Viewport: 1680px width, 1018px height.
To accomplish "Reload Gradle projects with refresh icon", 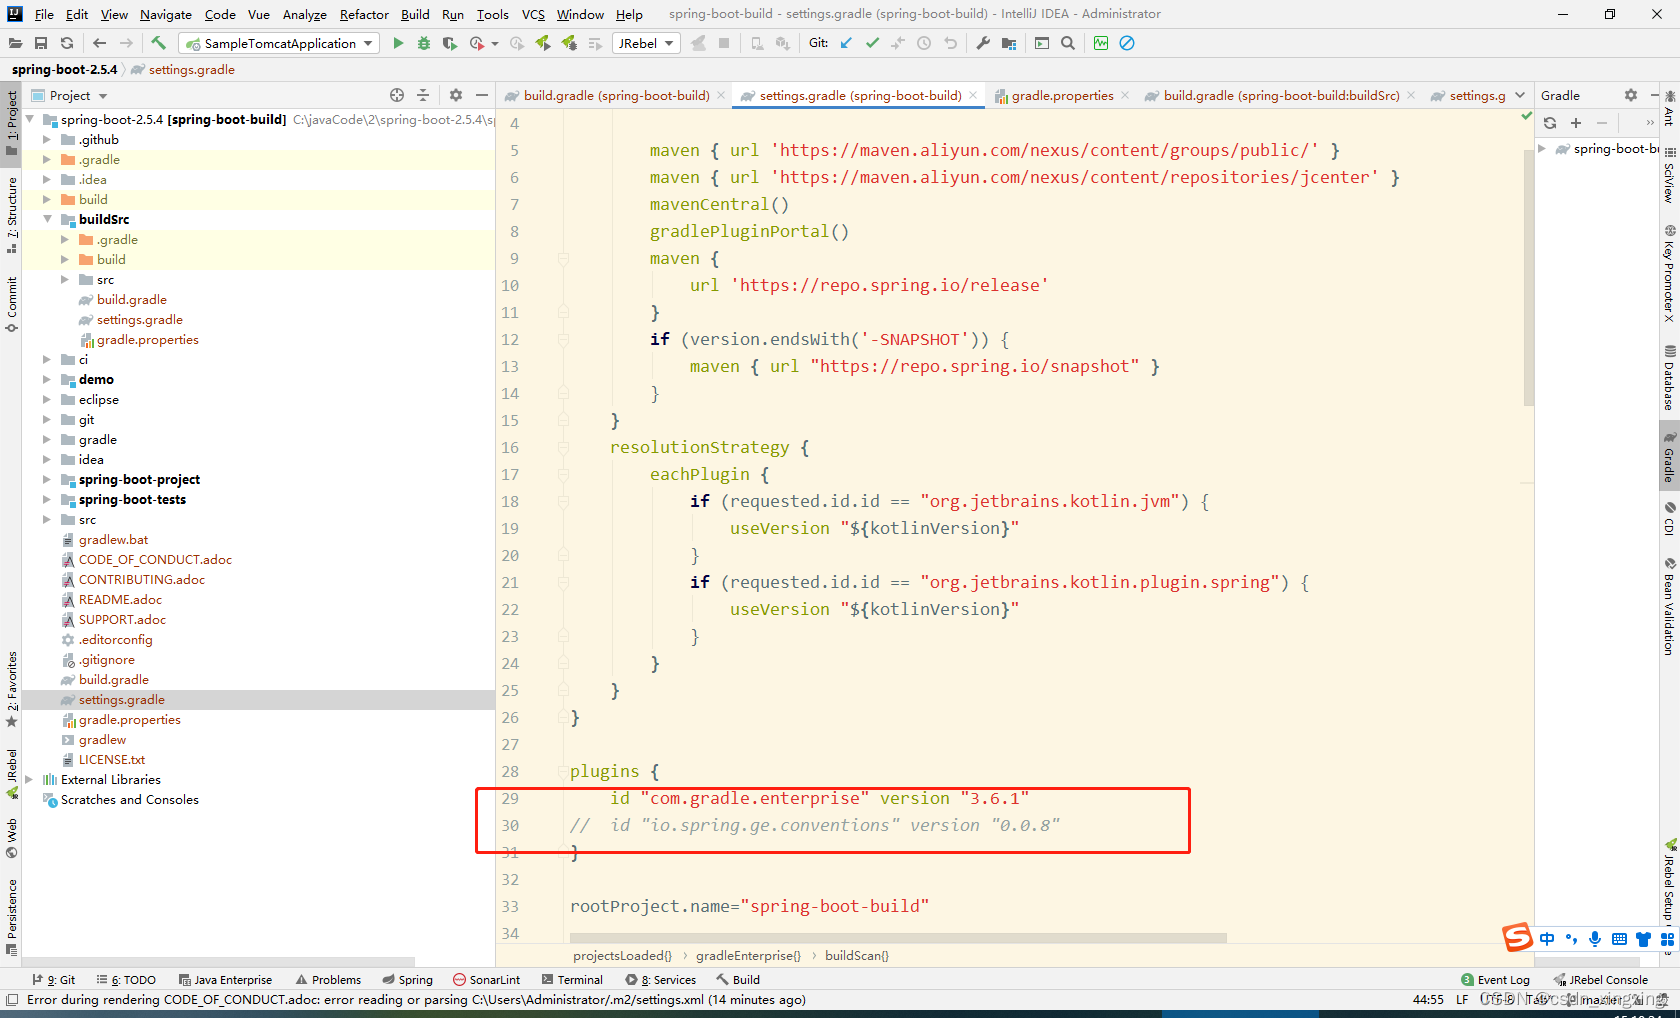I will click(1550, 123).
